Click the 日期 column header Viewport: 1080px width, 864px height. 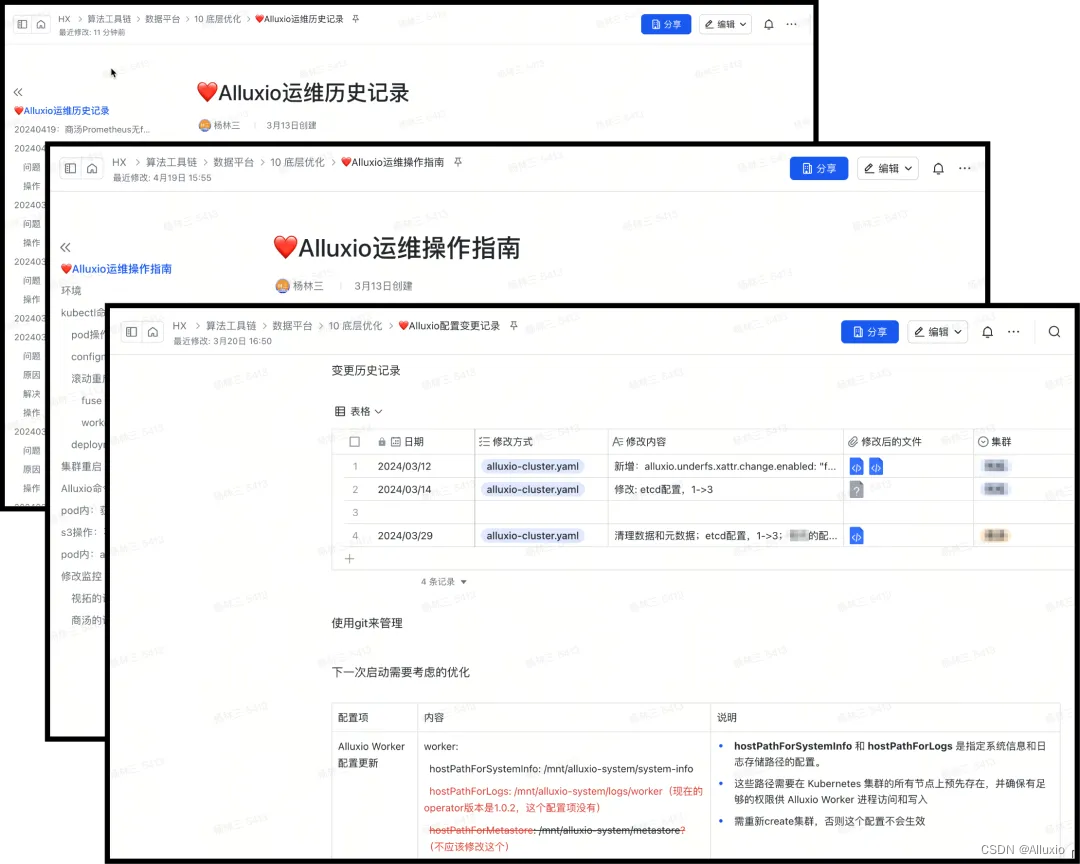[413, 442]
